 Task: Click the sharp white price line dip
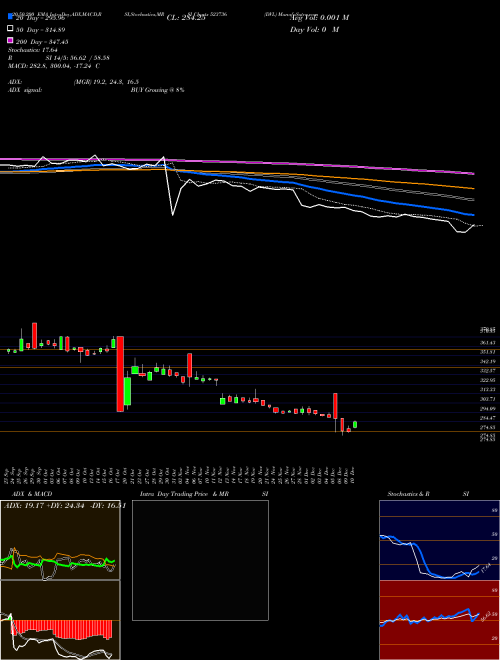pyautogui.click(x=173, y=214)
